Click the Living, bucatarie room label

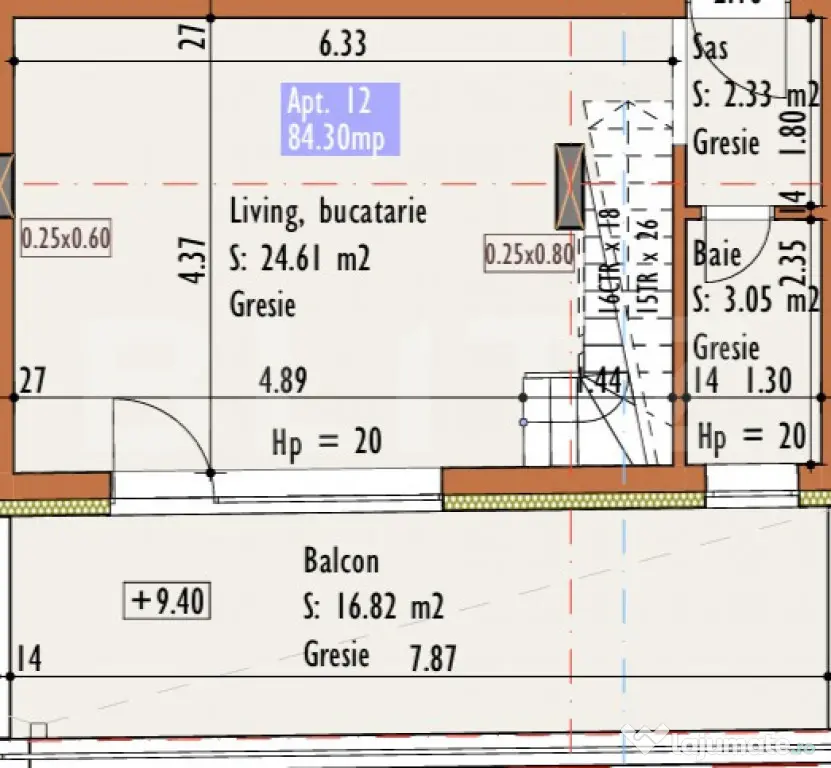tap(328, 212)
